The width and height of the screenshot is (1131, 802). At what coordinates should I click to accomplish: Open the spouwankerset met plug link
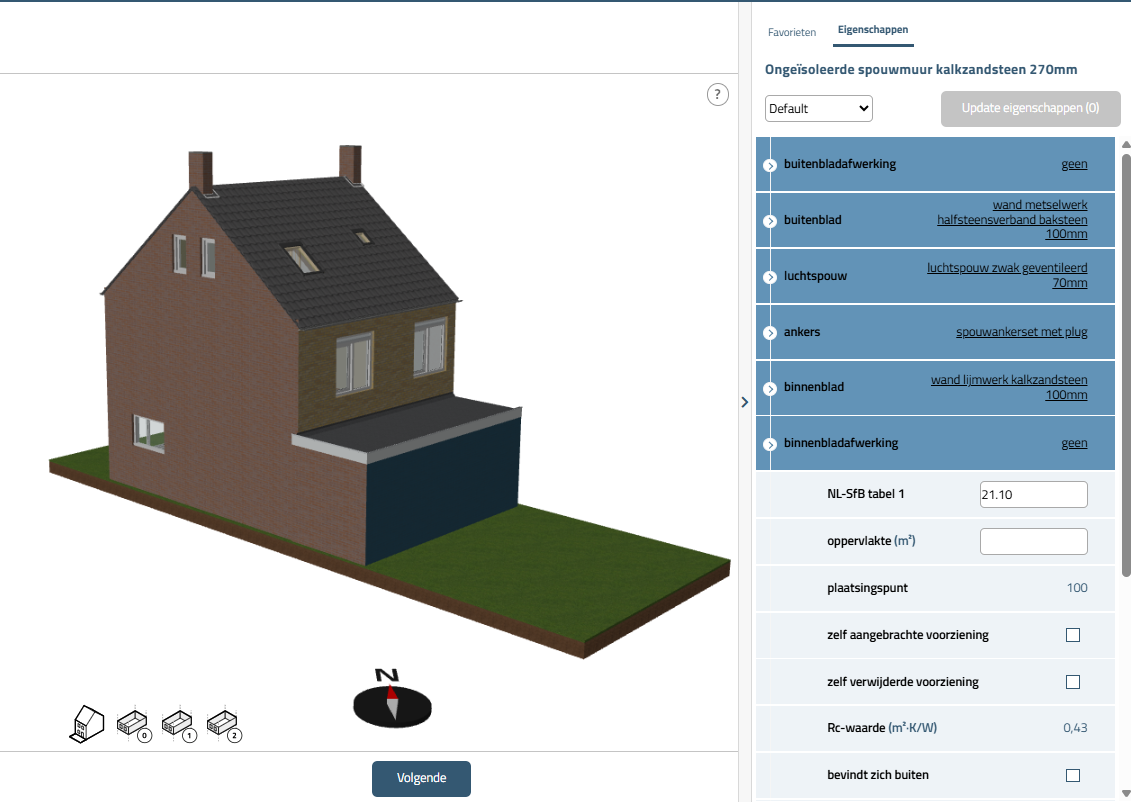click(1021, 332)
